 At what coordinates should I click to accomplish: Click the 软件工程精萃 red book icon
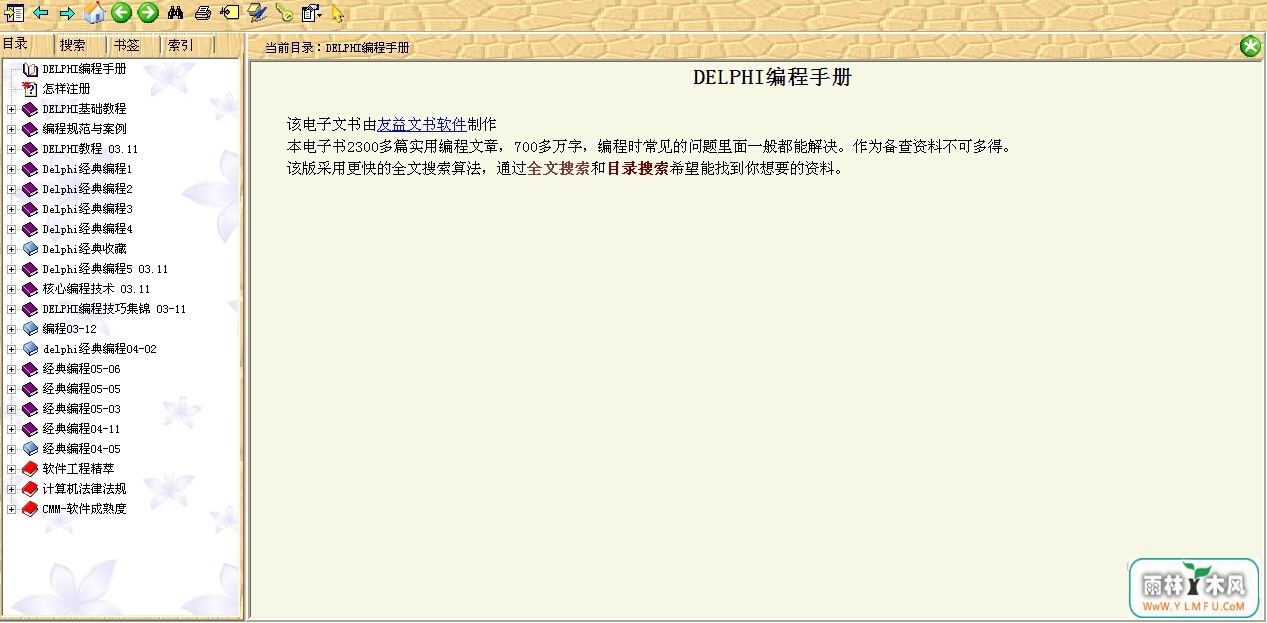point(30,469)
